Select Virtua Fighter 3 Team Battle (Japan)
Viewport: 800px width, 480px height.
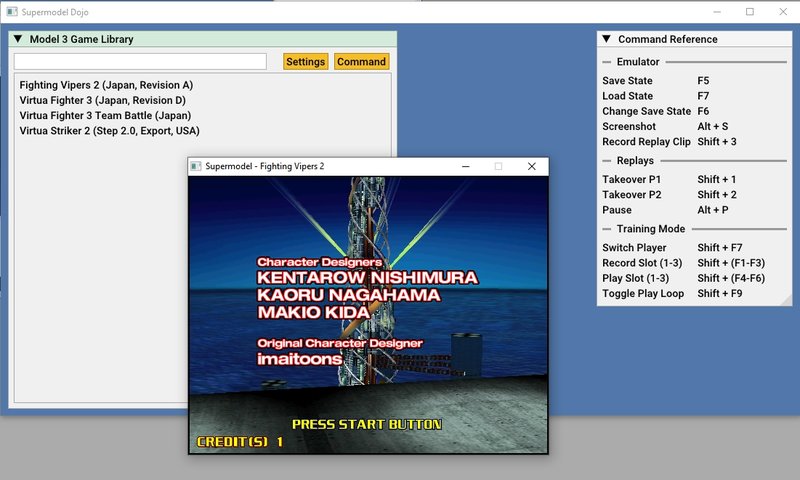pos(105,116)
